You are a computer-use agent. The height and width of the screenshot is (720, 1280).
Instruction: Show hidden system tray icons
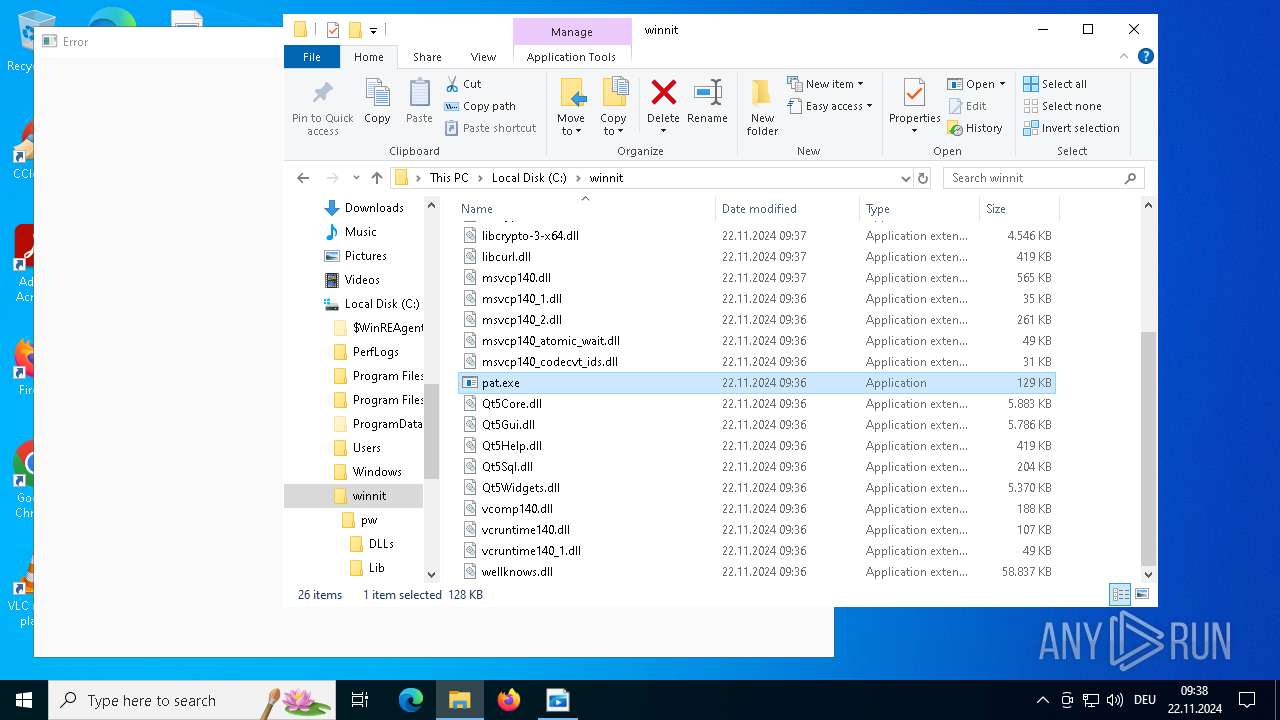click(1043, 700)
